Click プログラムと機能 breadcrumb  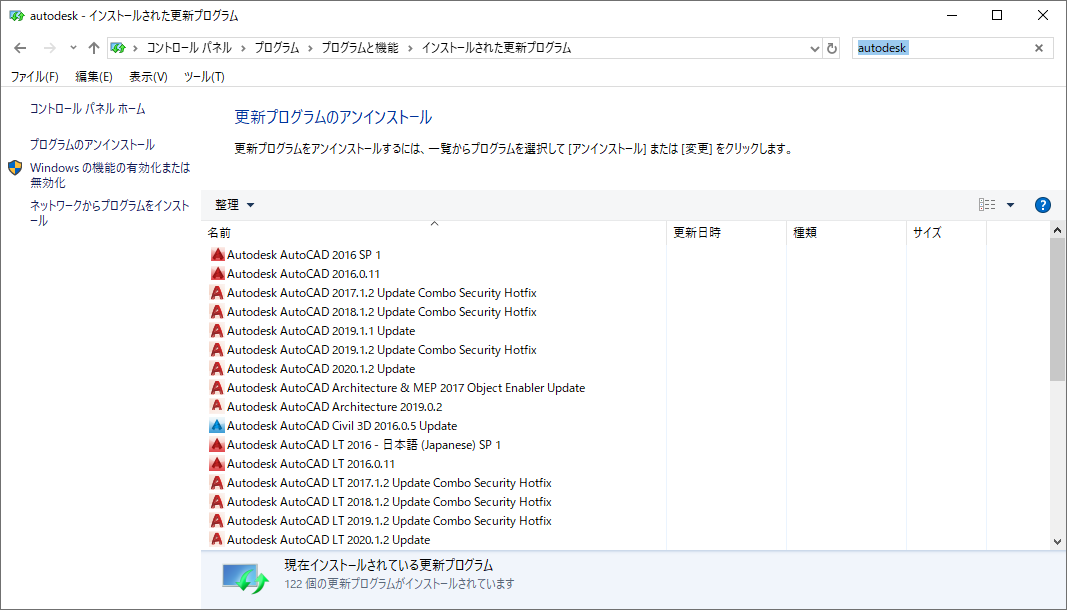[x=360, y=48]
